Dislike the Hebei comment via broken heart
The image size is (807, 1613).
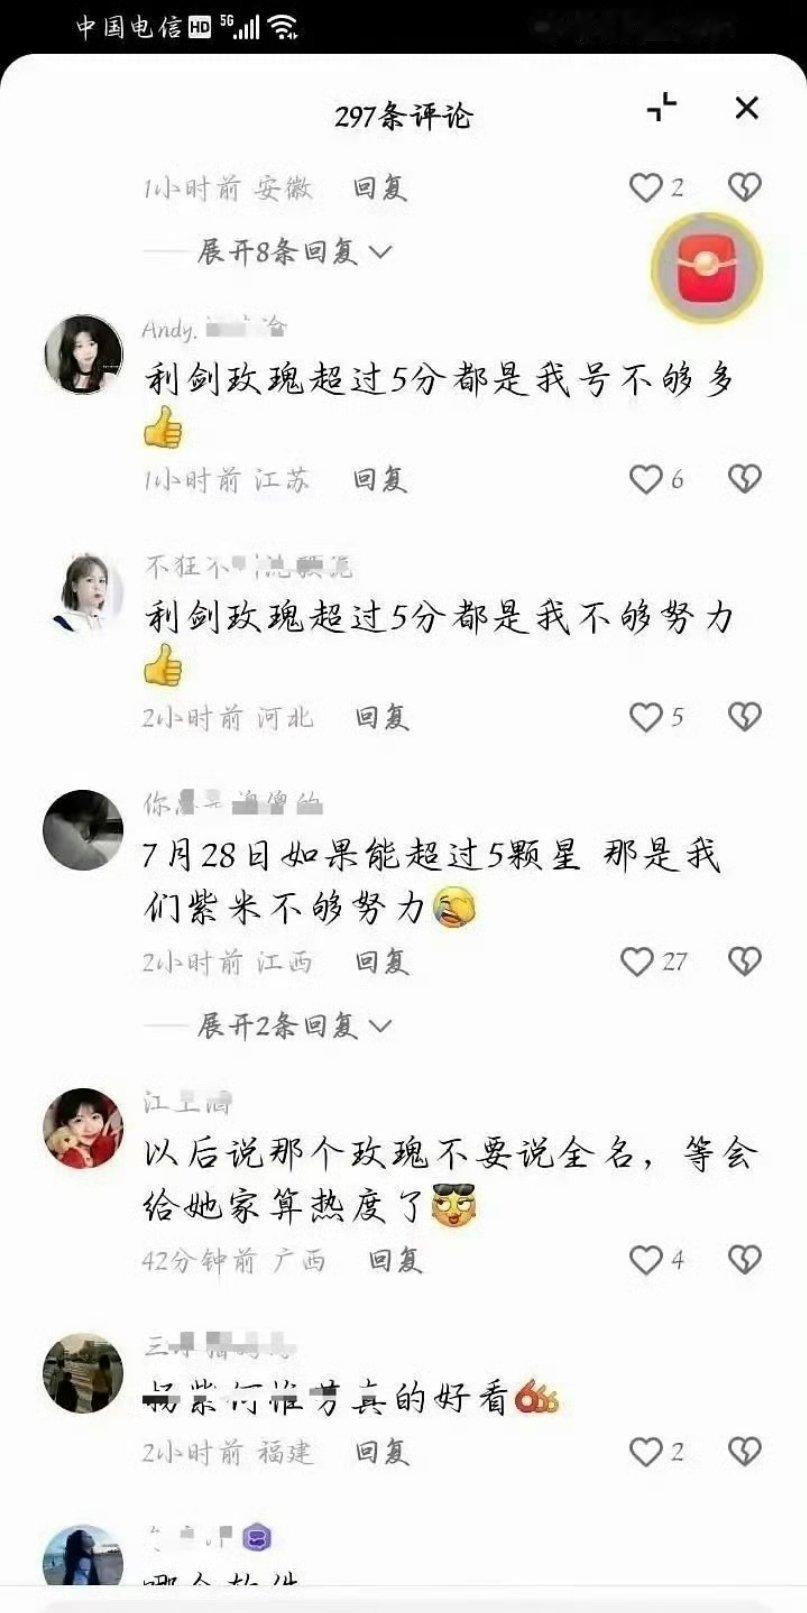[744, 716]
